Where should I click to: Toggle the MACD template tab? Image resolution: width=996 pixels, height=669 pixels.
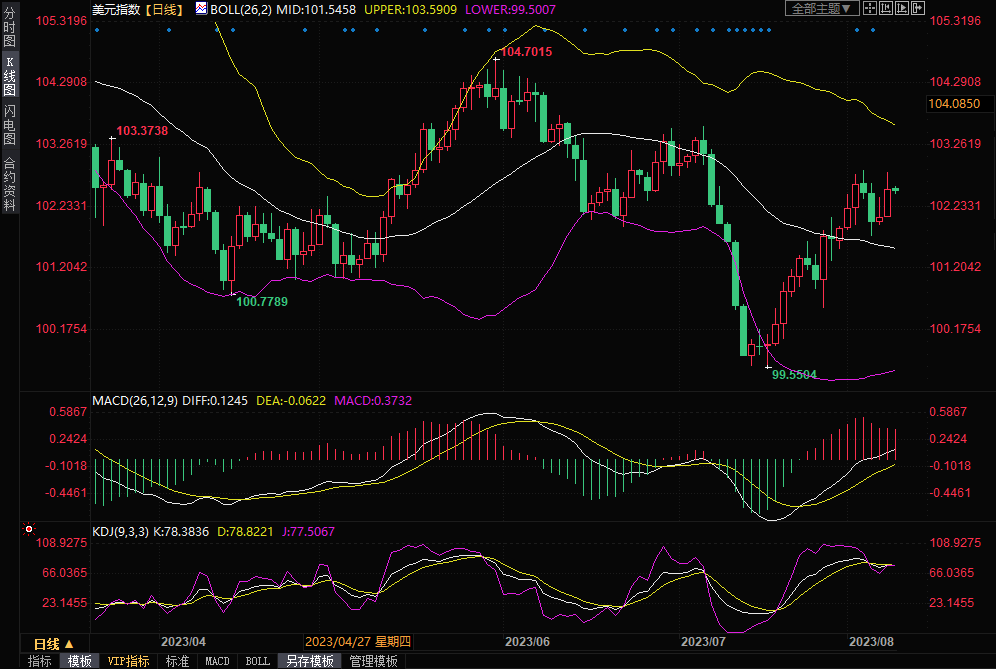tap(217, 661)
